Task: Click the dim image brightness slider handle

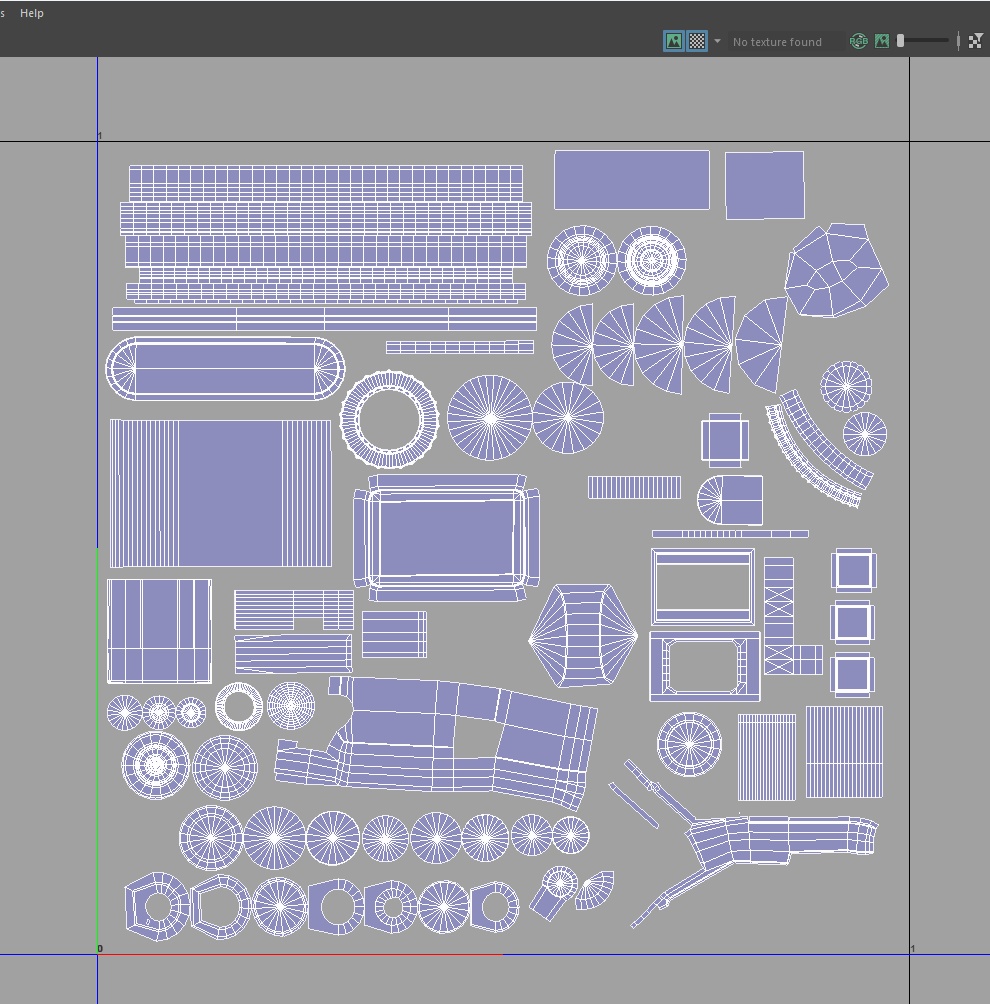Action: tap(901, 41)
